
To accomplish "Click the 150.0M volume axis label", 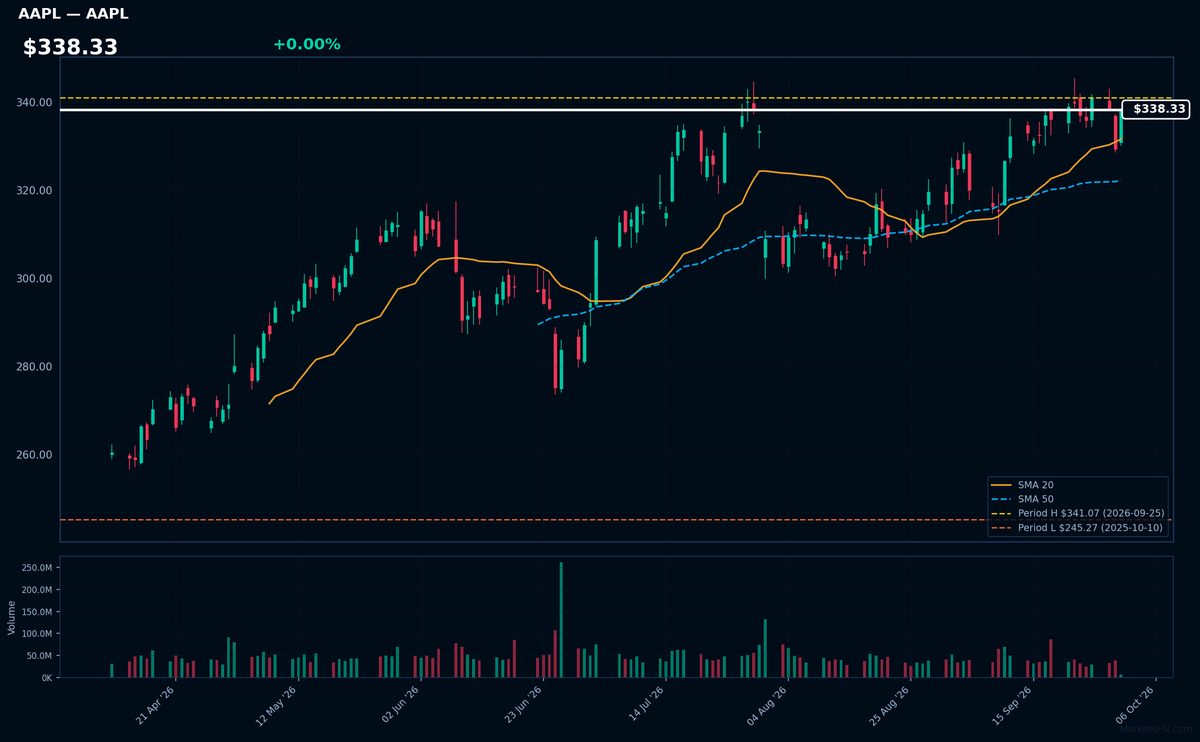I will click(37, 612).
